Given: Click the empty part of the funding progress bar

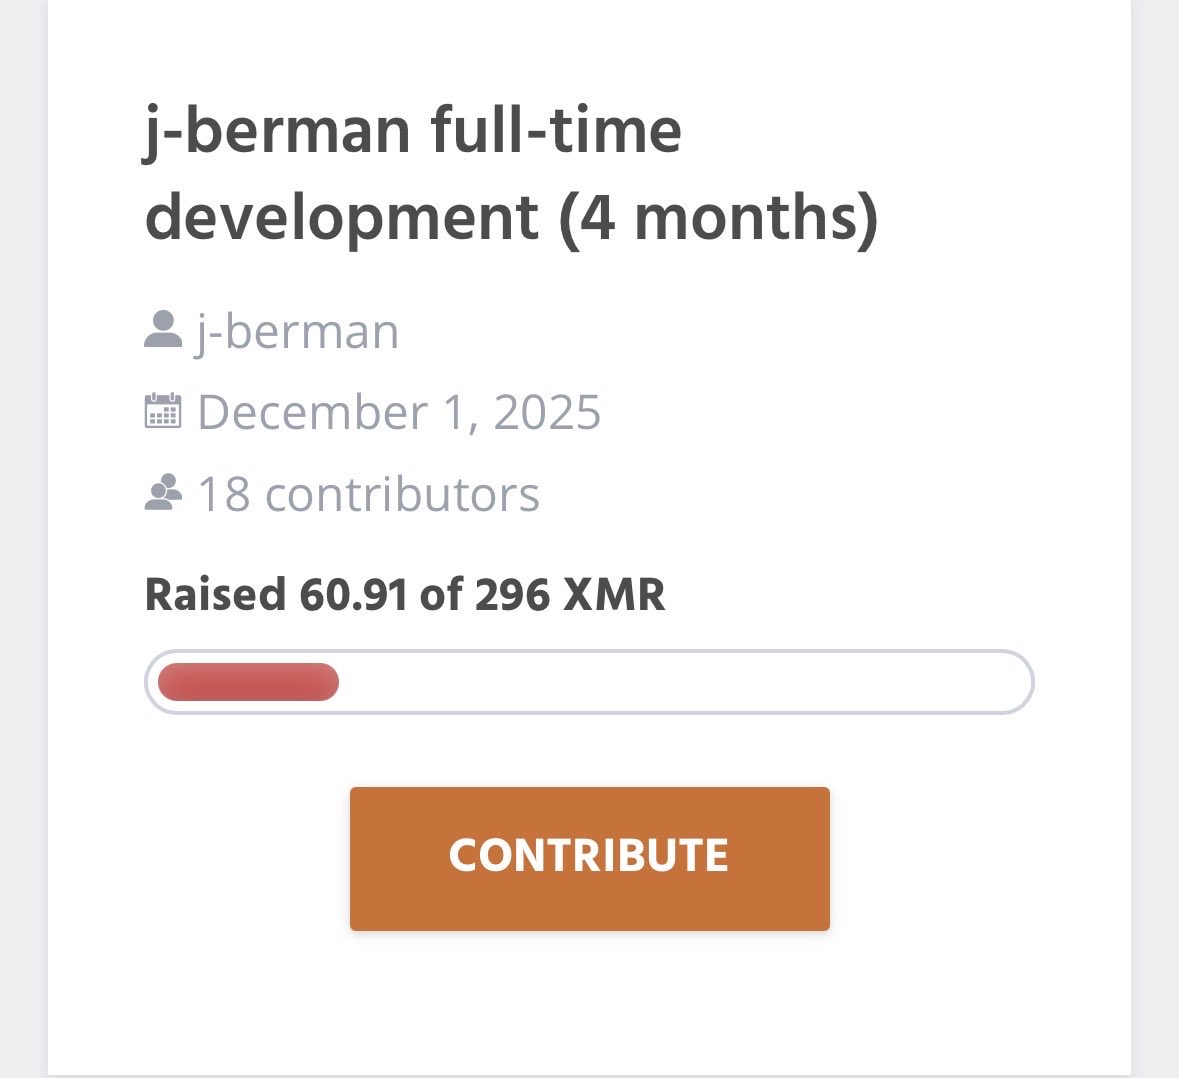Looking at the screenshot, I should point(680,682).
